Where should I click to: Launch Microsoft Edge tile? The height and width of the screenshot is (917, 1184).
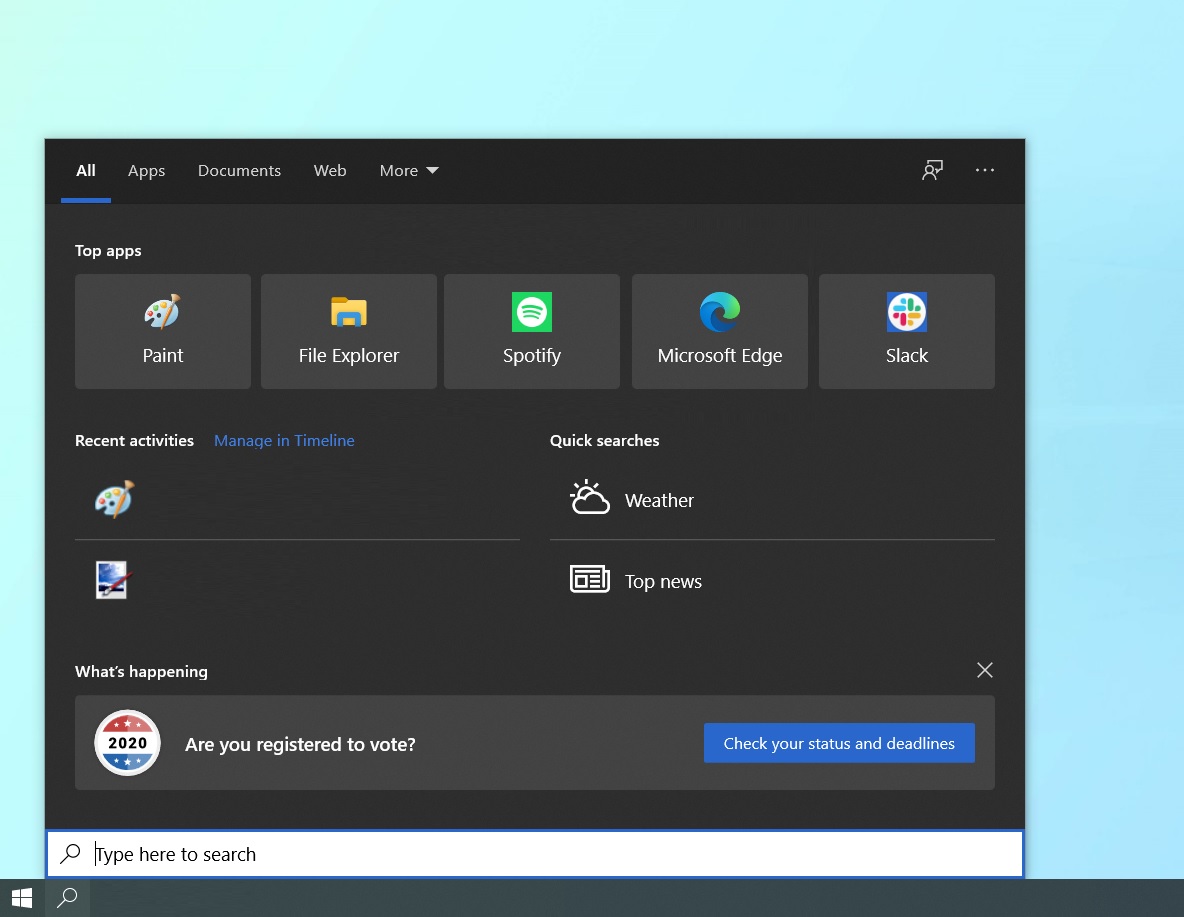[x=719, y=331]
